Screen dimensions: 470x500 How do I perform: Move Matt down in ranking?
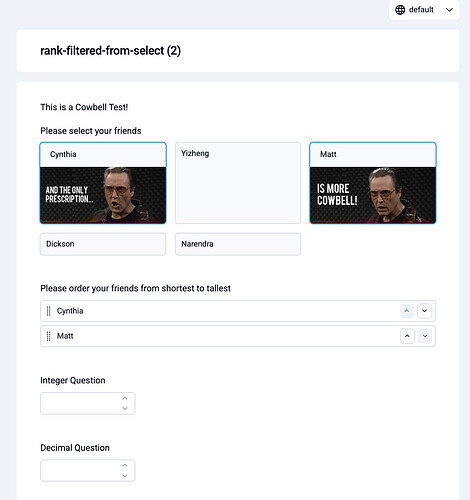(x=425, y=336)
